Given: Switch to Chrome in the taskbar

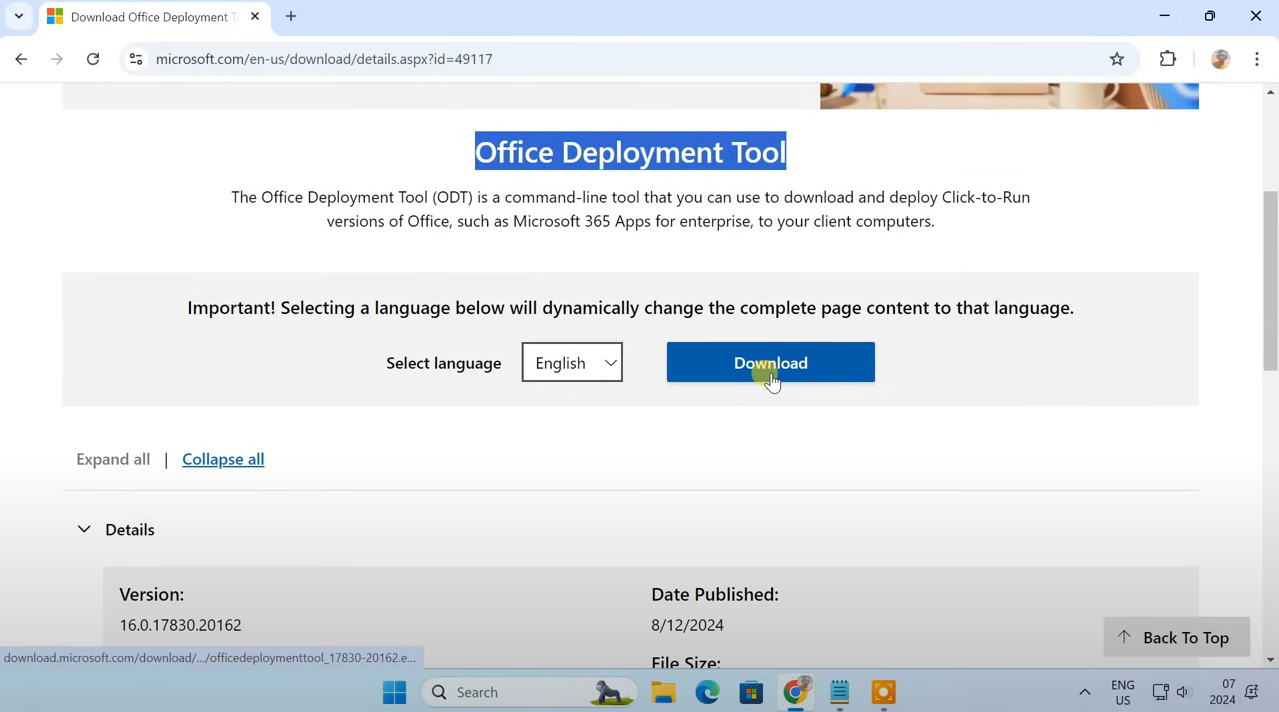Looking at the screenshot, I should [x=796, y=692].
